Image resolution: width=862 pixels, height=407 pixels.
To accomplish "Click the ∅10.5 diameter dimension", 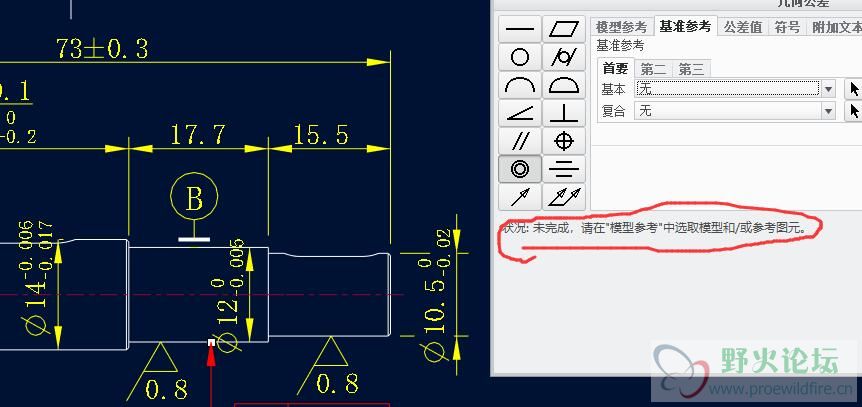I will pyautogui.click(x=435, y=295).
